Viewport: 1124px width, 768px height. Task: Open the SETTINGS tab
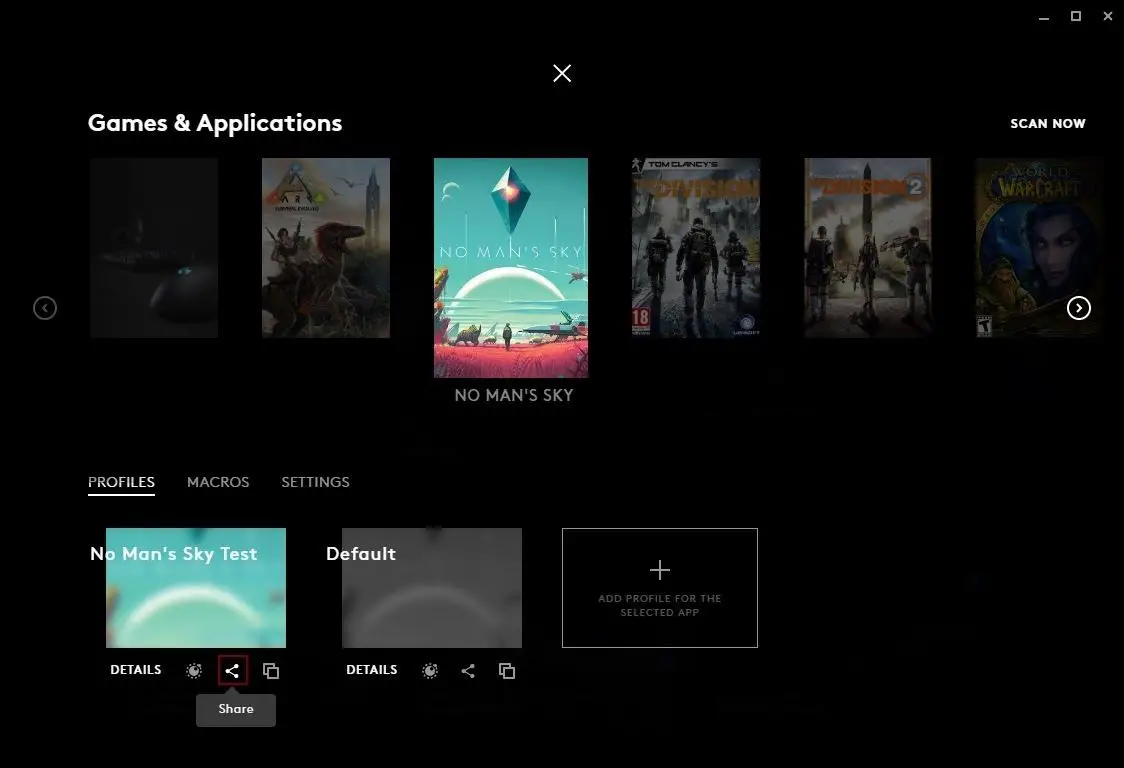[315, 482]
